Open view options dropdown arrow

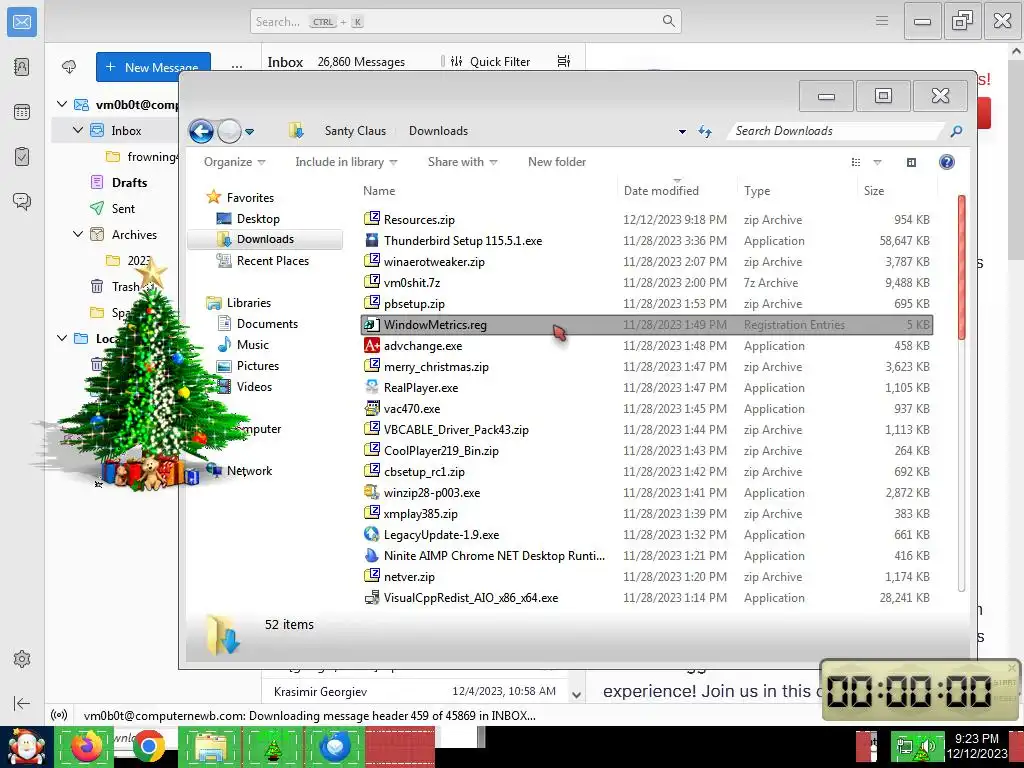pos(877,162)
